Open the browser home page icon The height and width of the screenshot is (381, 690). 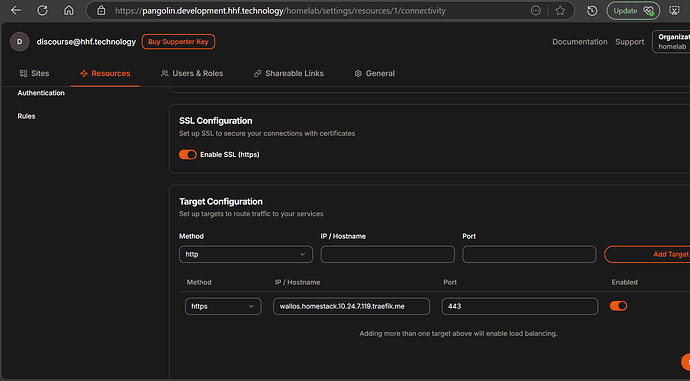pyautogui.click(x=69, y=10)
